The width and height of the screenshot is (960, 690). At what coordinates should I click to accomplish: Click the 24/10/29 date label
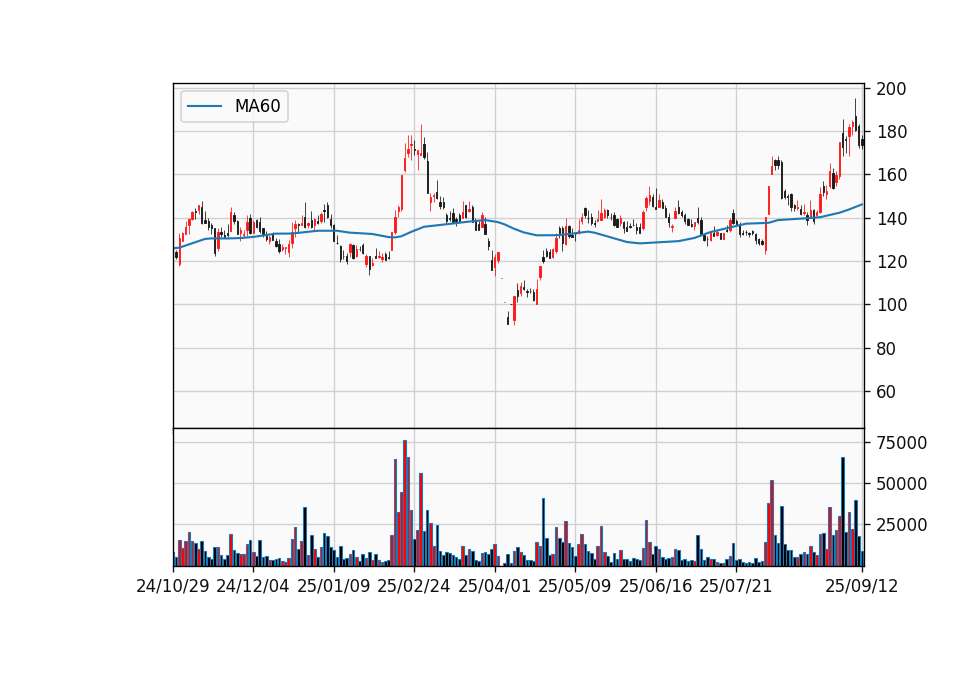[x=173, y=586]
